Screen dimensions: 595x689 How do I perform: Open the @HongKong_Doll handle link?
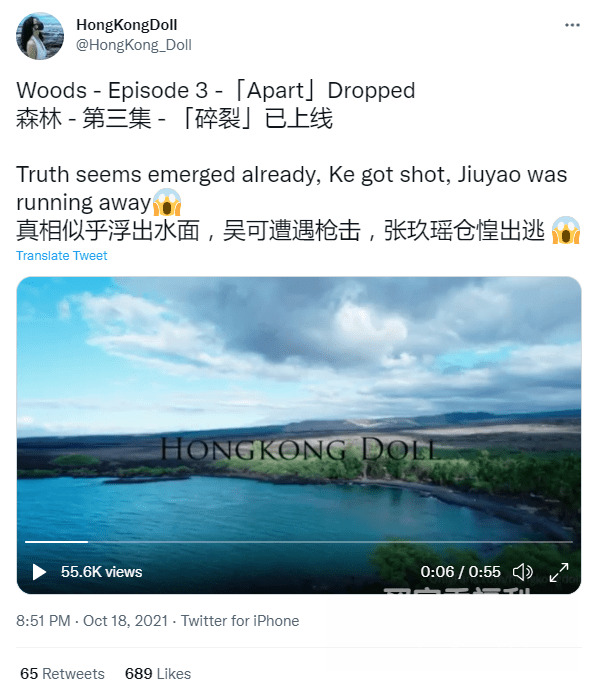click(x=134, y=45)
